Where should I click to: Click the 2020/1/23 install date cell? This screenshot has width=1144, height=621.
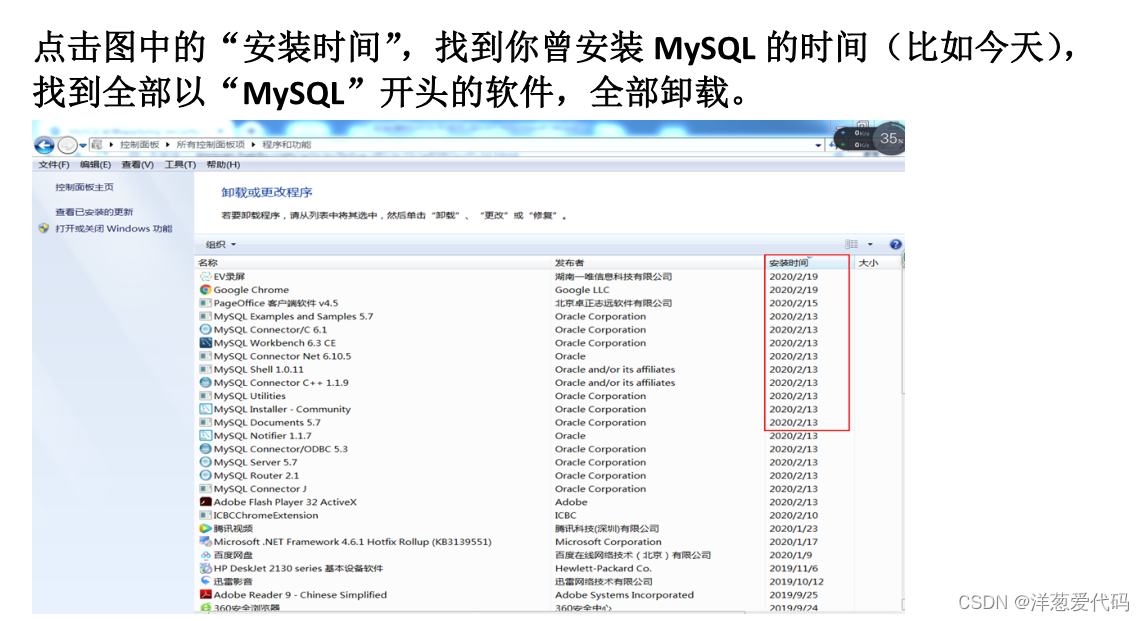(794, 528)
